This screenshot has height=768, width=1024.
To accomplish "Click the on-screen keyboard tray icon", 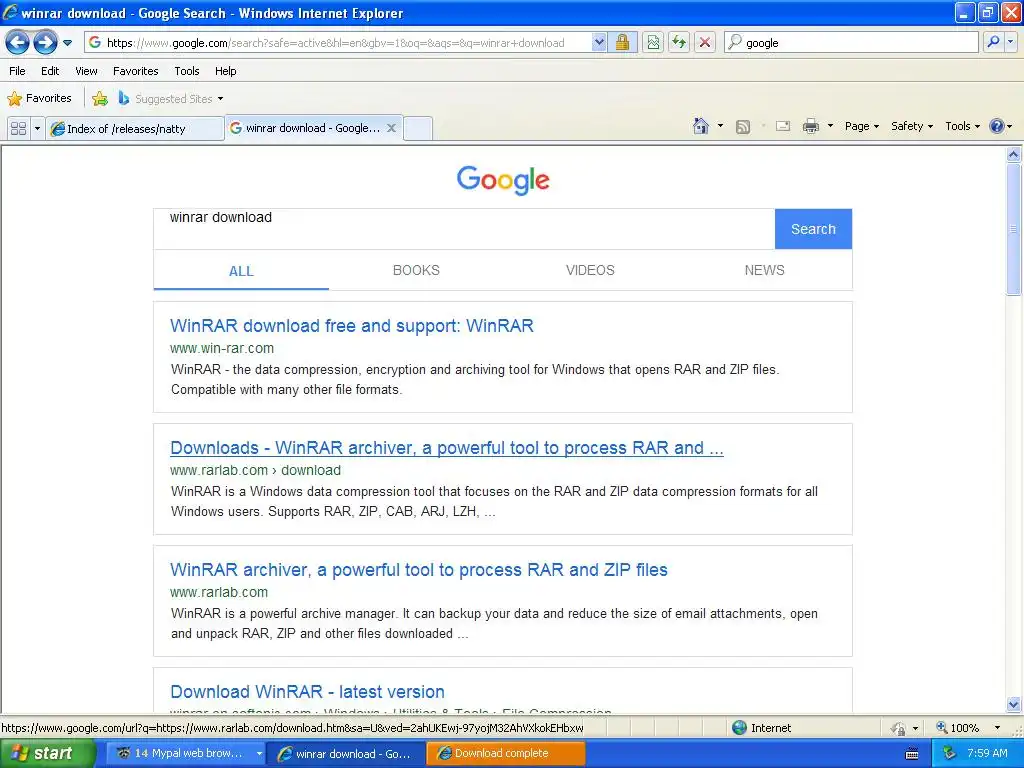I will [912, 754].
